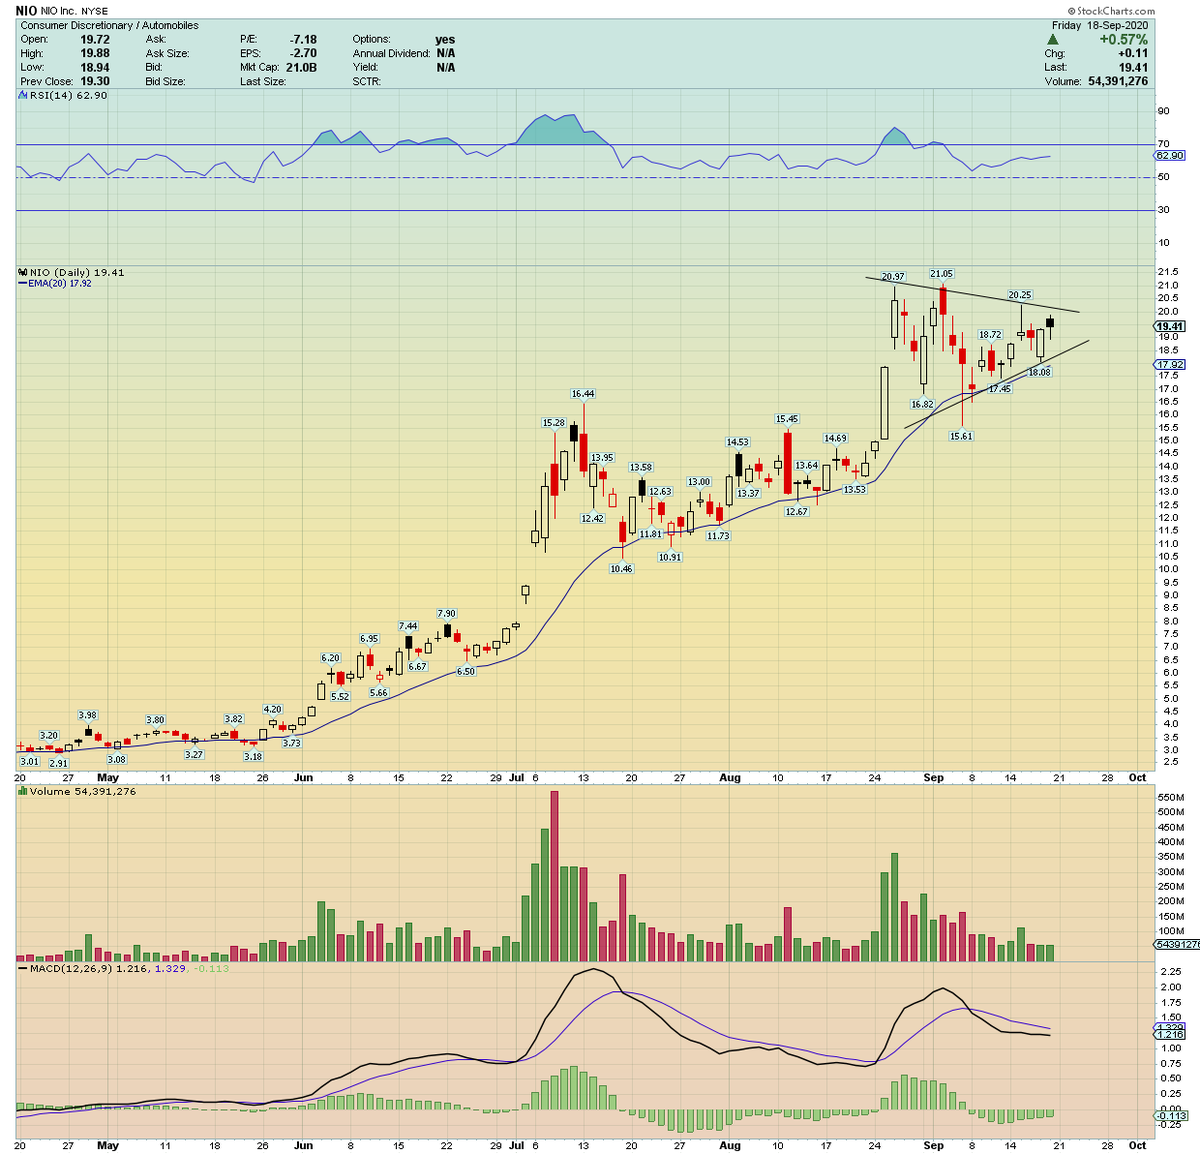Image resolution: width=1200 pixels, height=1154 pixels.
Task: Click the Chg value +0.11
Action: tap(1132, 53)
